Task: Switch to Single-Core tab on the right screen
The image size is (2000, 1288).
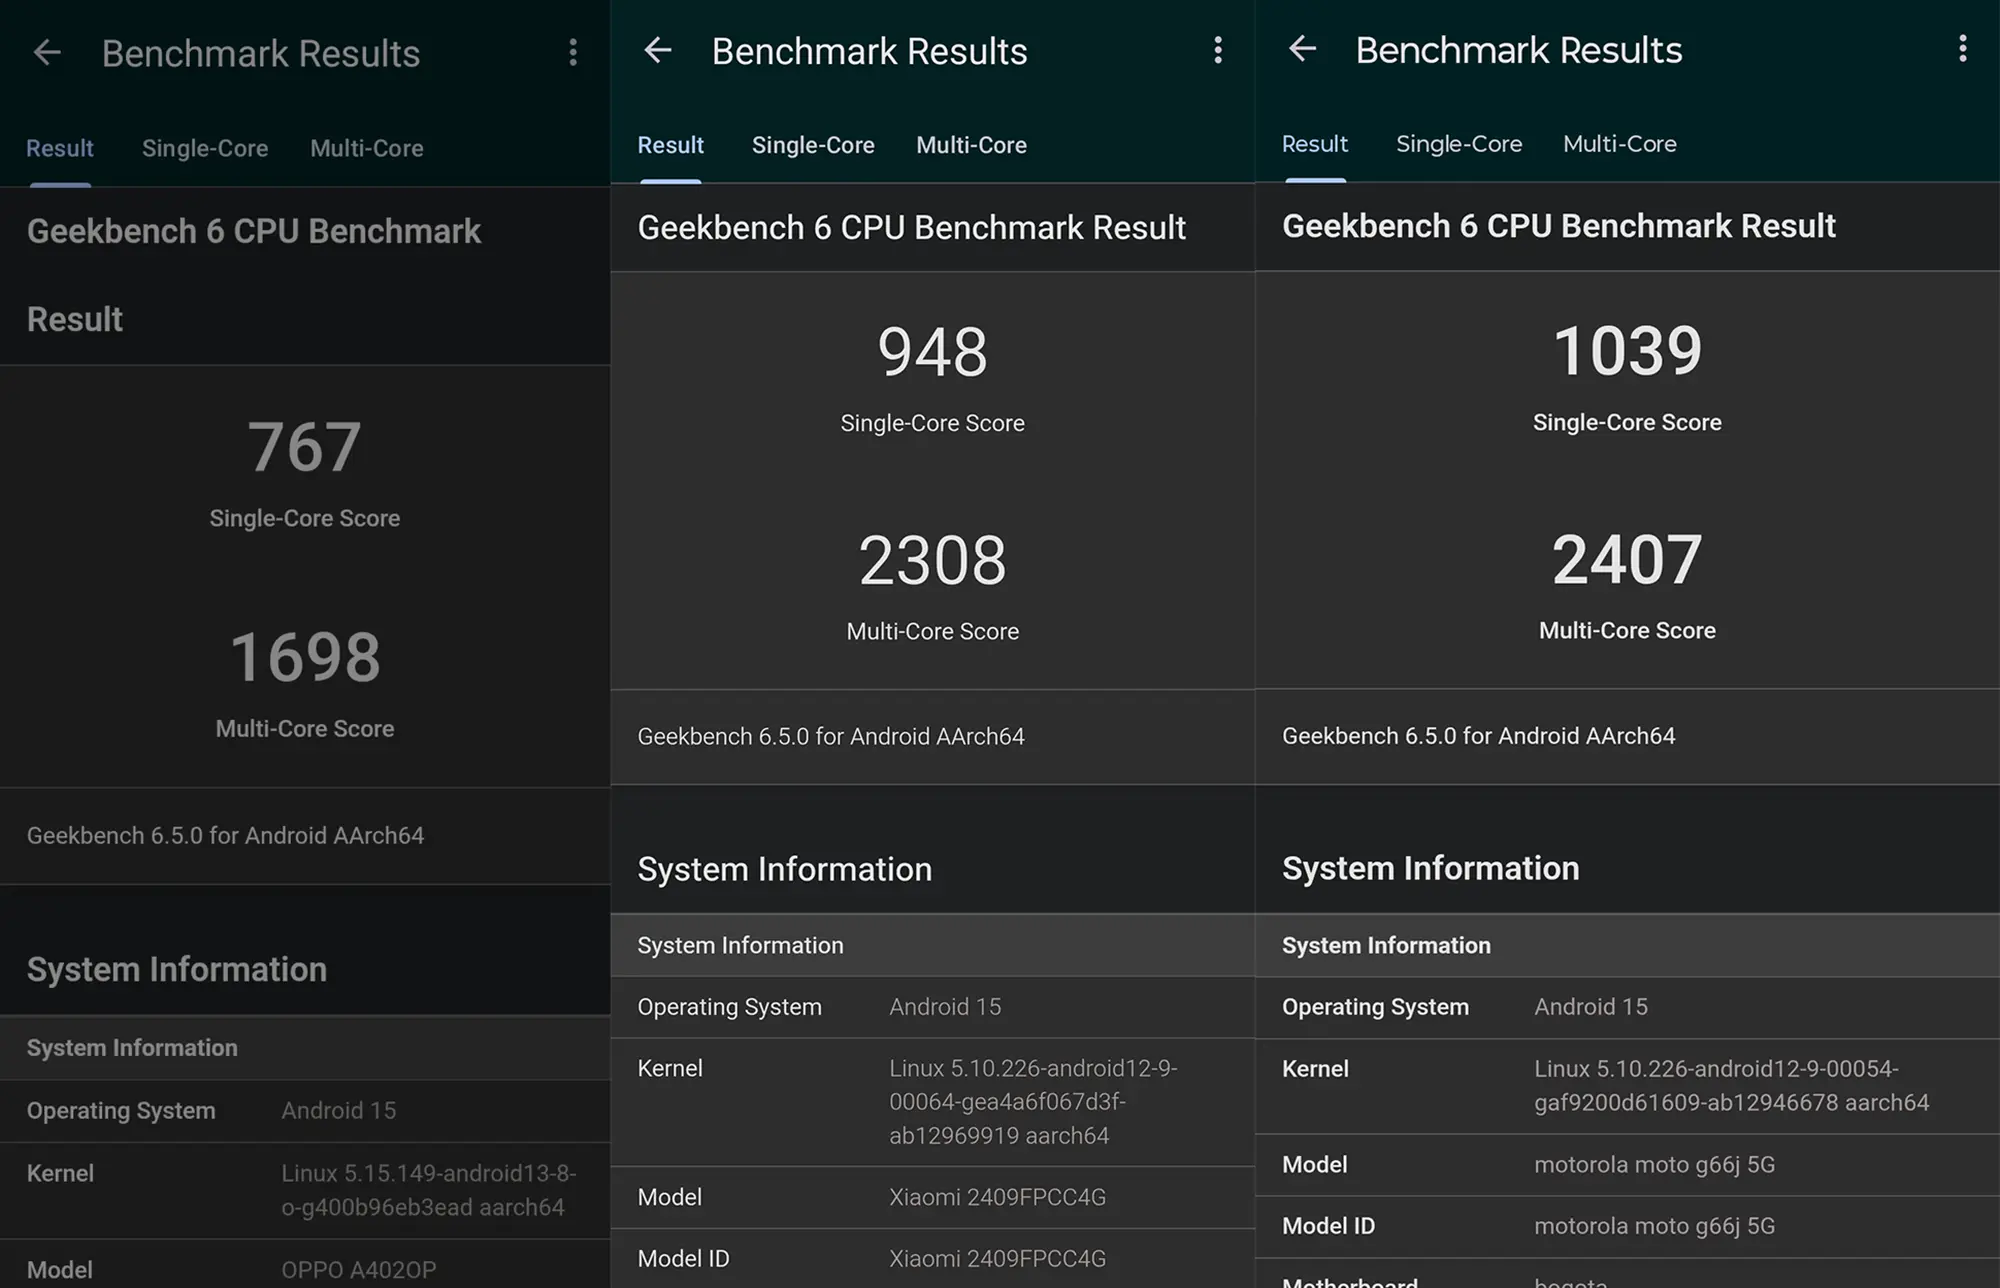Action: pyautogui.click(x=1459, y=143)
